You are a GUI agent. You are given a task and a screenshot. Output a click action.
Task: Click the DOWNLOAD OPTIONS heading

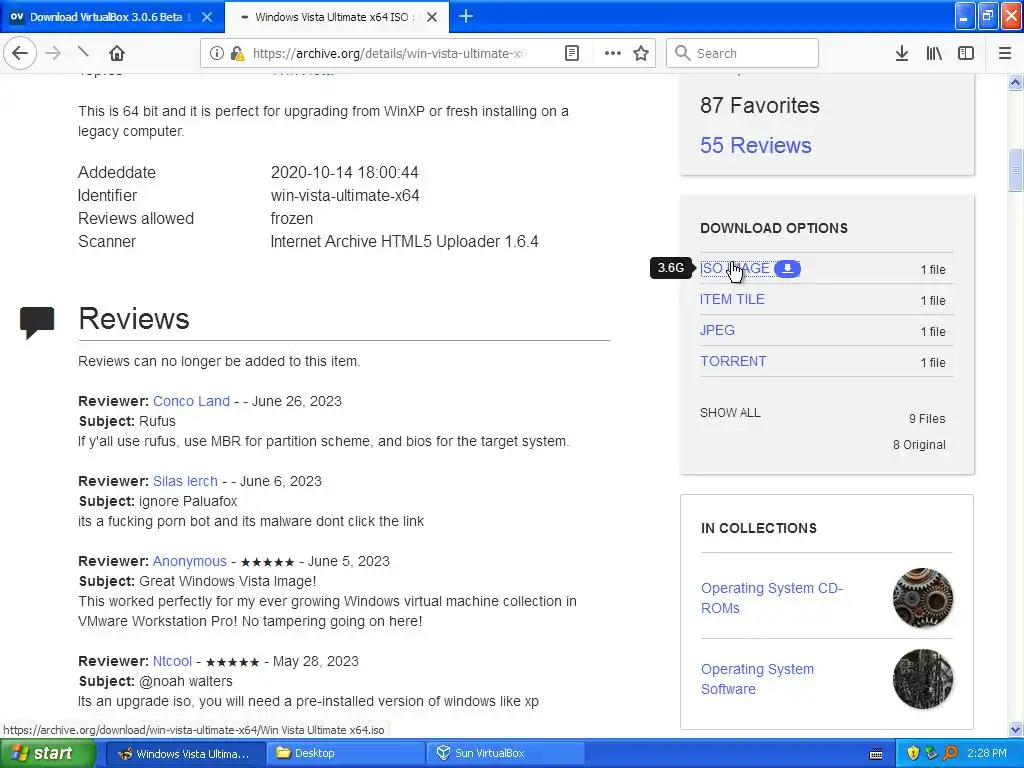point(774,228)
